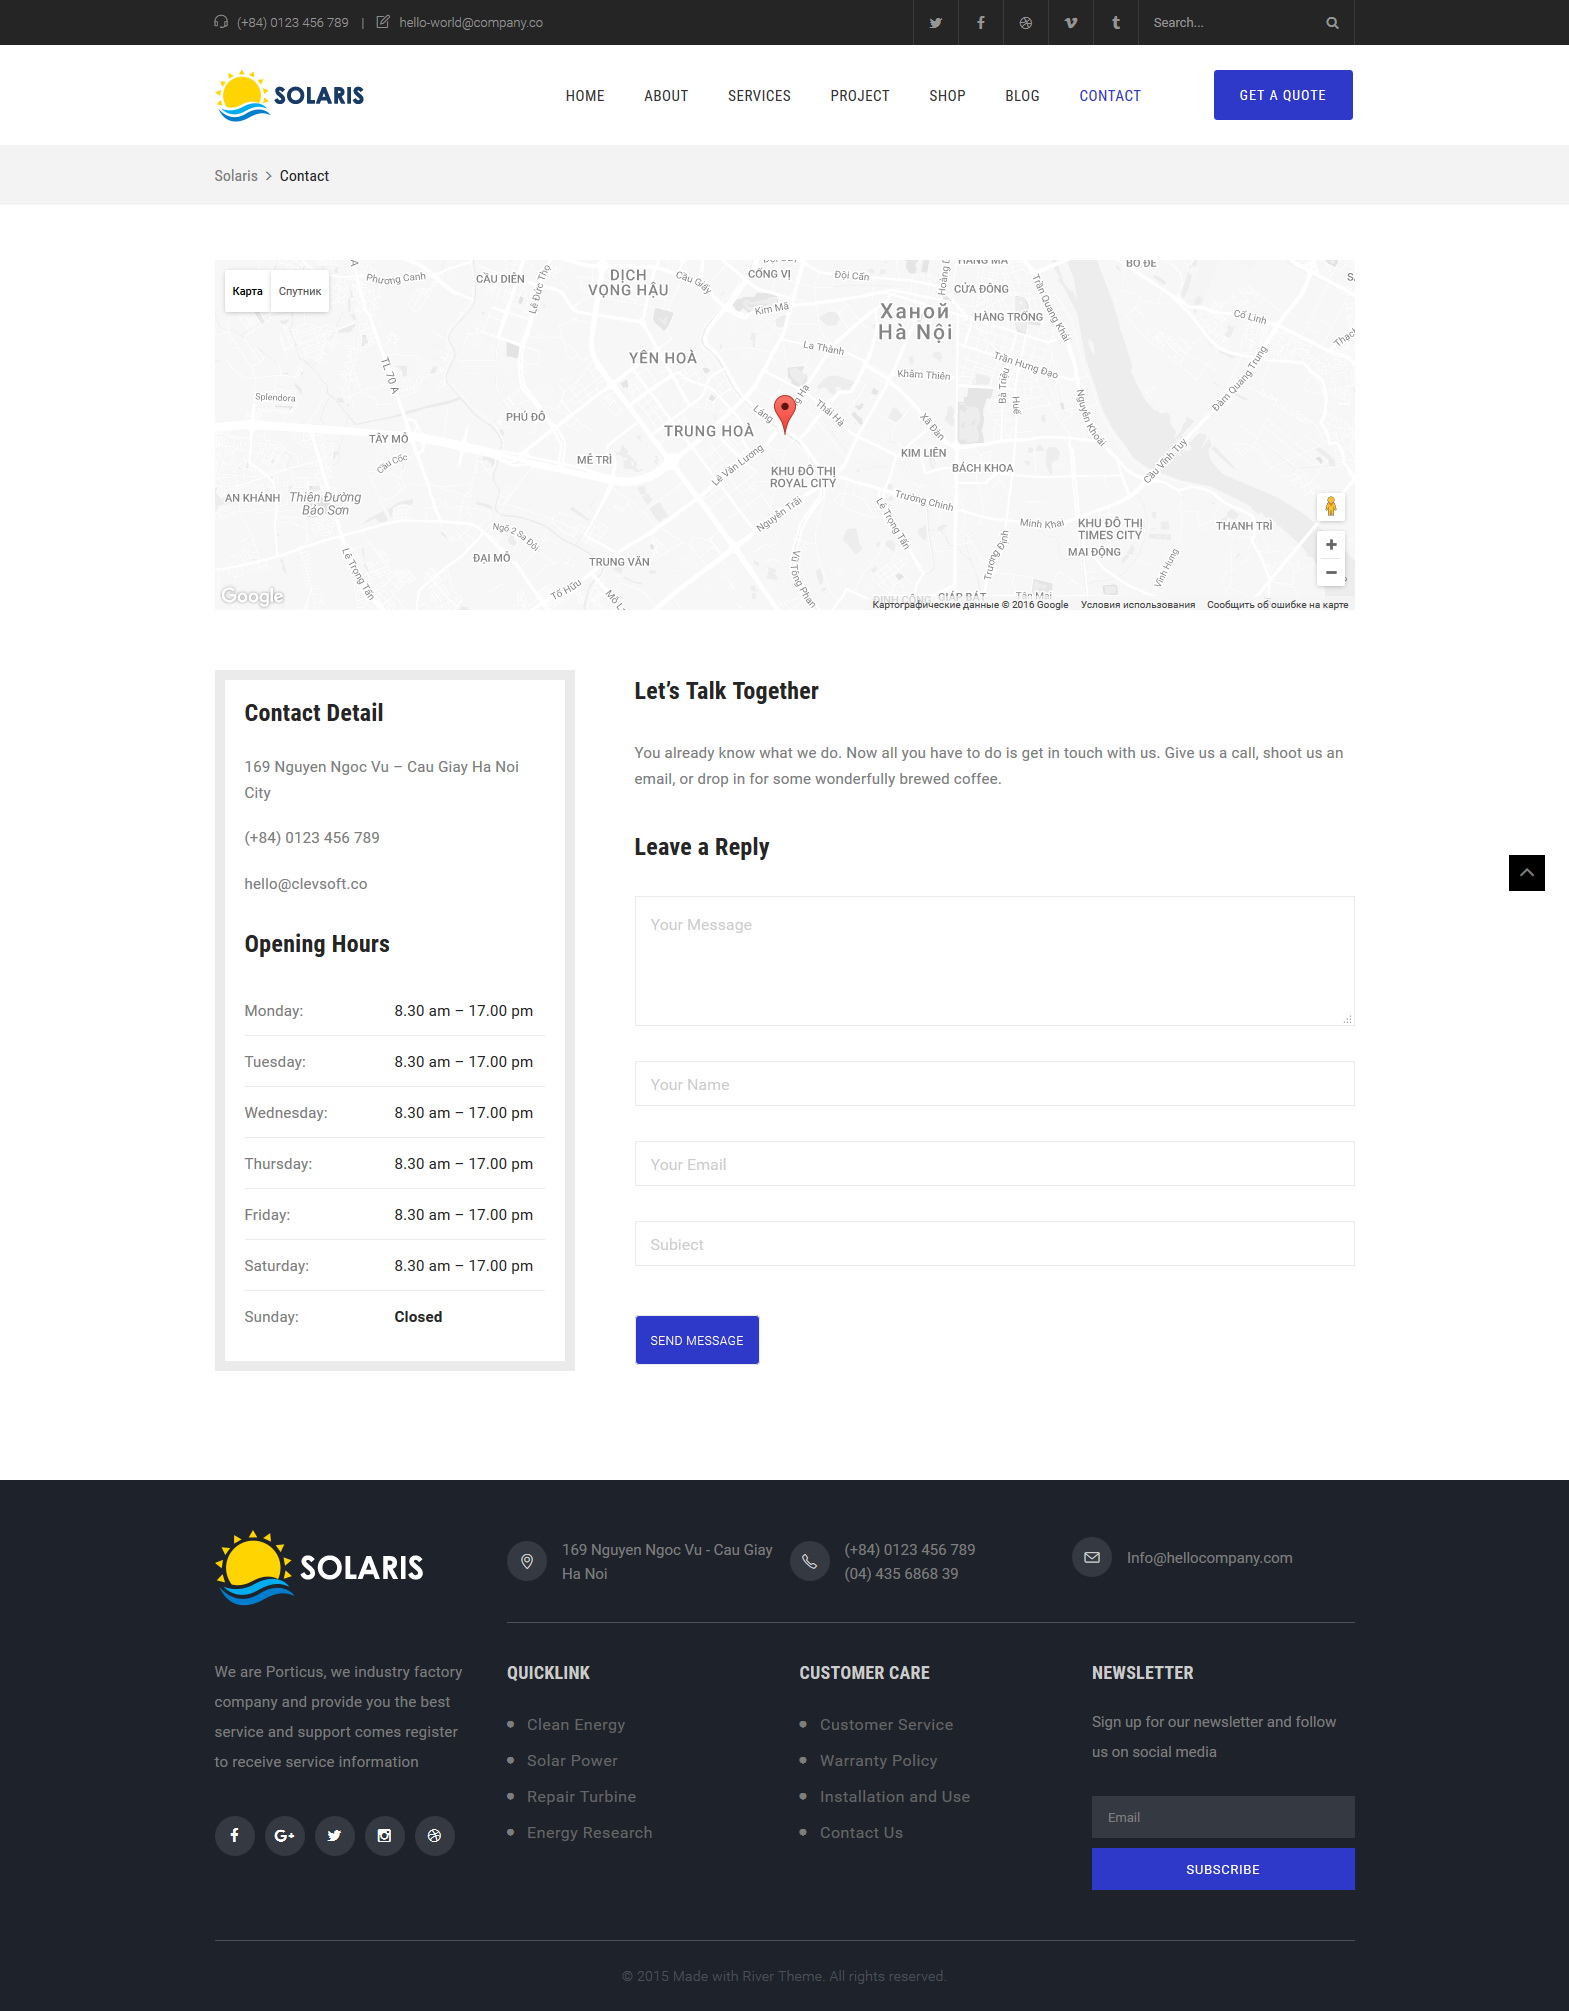1569x2011 pixels.
Task: Click the Solaris logo in header
Action: tap(290, 96)
